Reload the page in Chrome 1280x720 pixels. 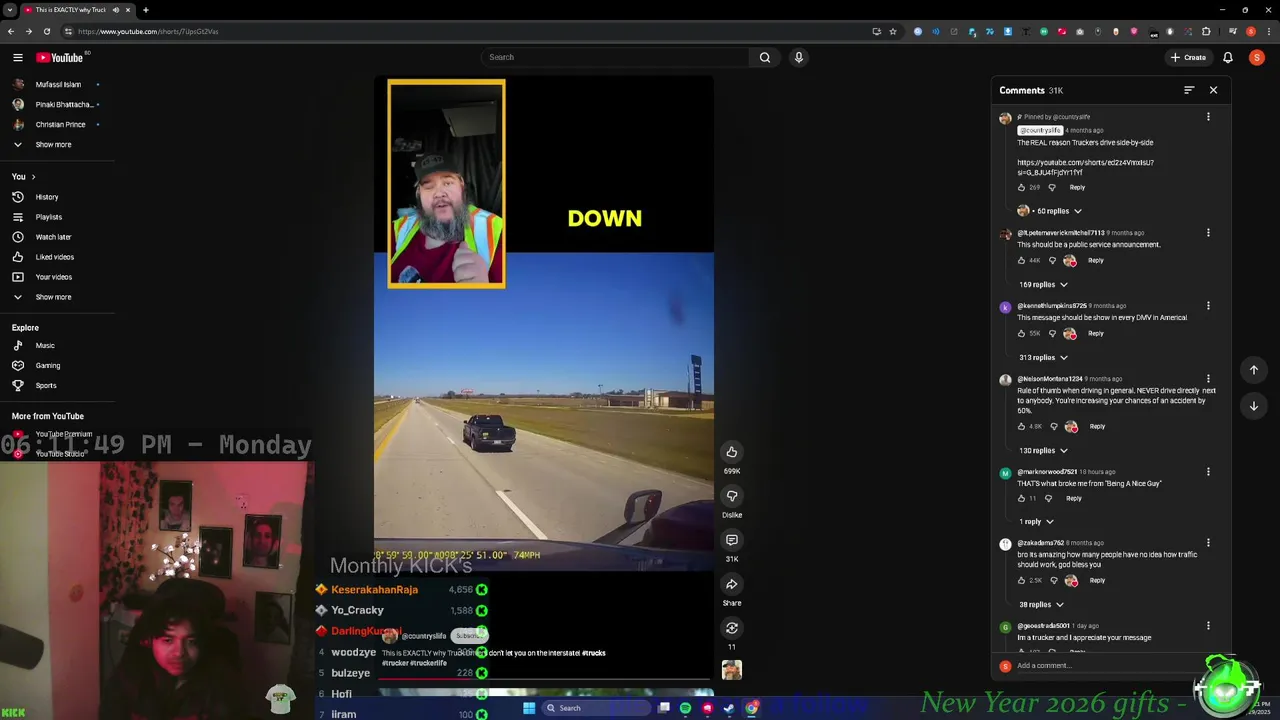tap(46, 31)
